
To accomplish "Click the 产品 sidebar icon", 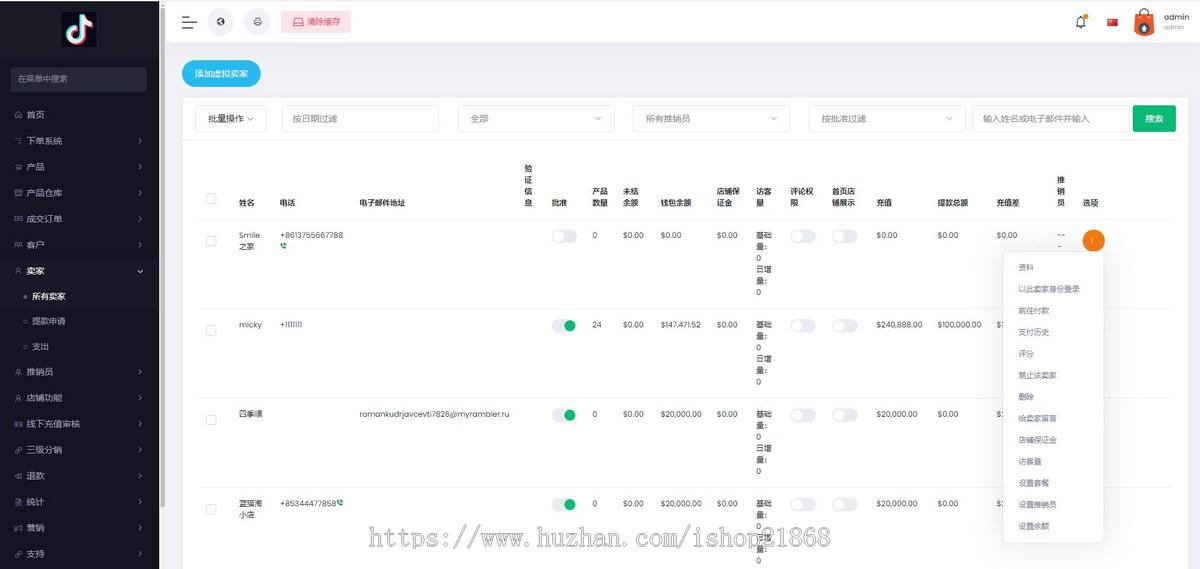I will click(18, 167).
